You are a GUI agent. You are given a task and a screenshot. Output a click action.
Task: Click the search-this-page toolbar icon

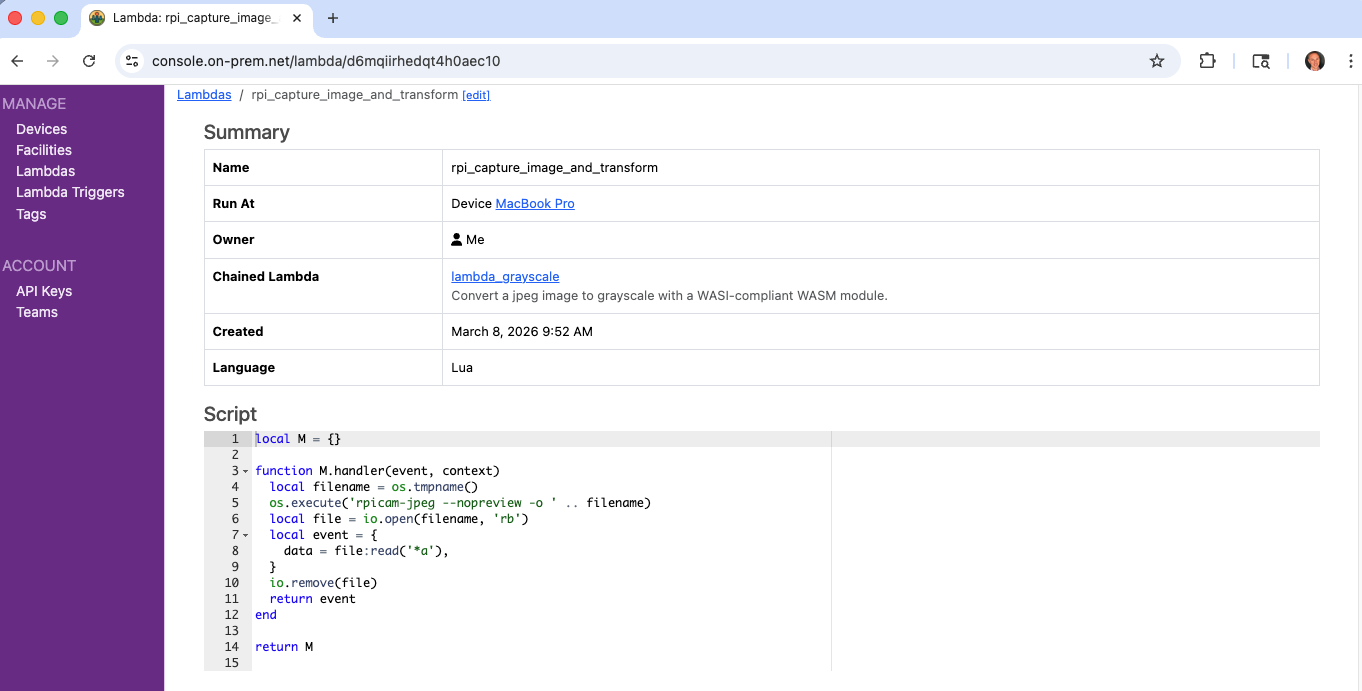(1260, 61)
